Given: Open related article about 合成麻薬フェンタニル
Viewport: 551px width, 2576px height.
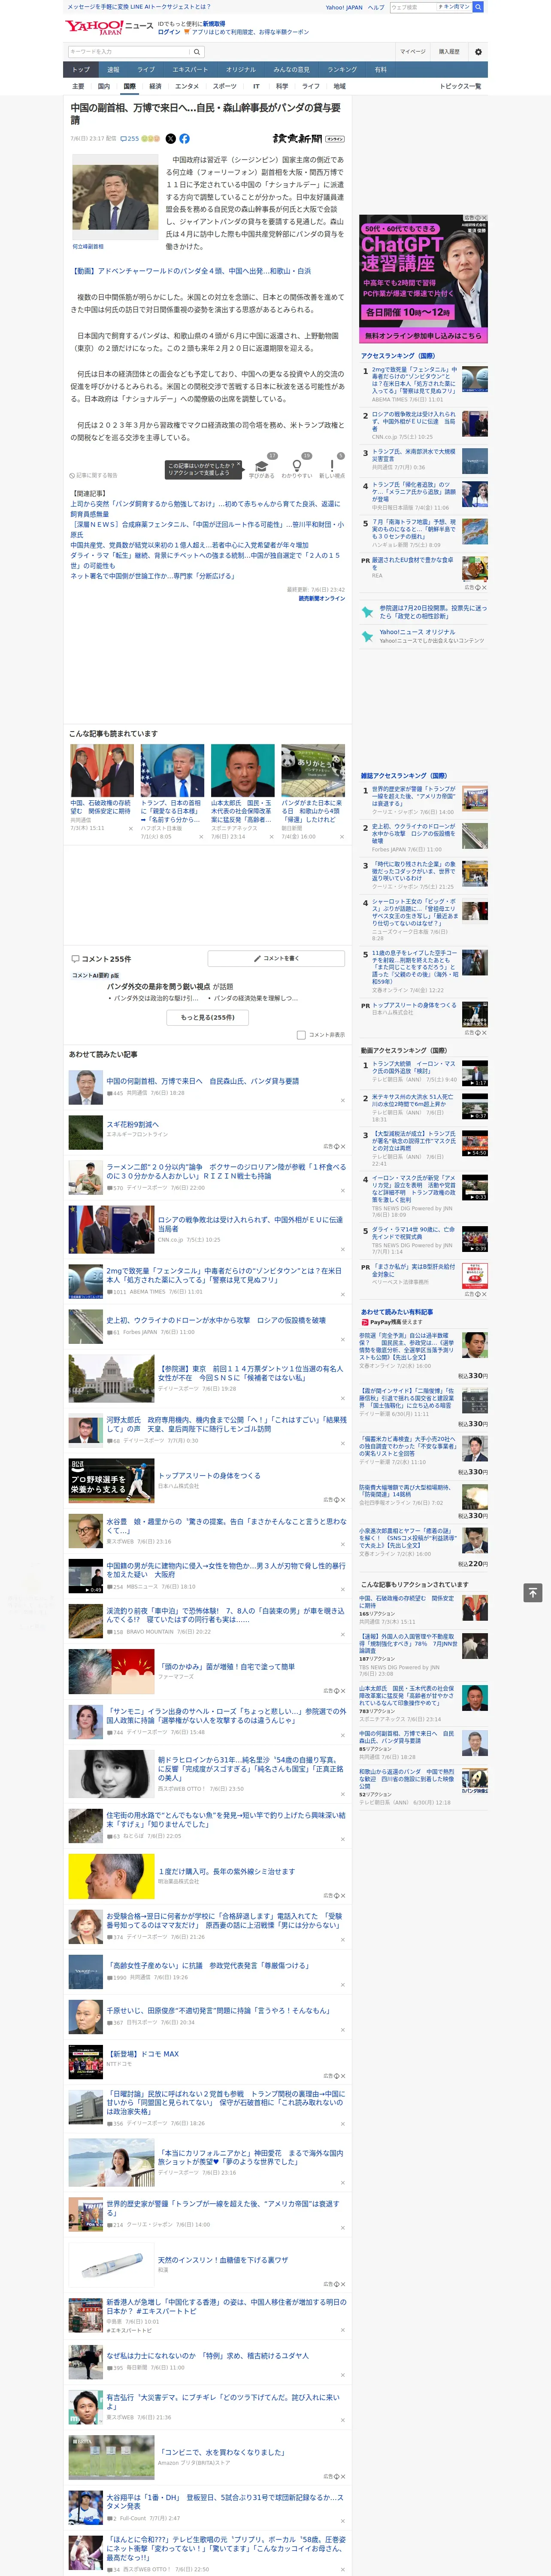Looking at the screenshot, I should 207,529.
